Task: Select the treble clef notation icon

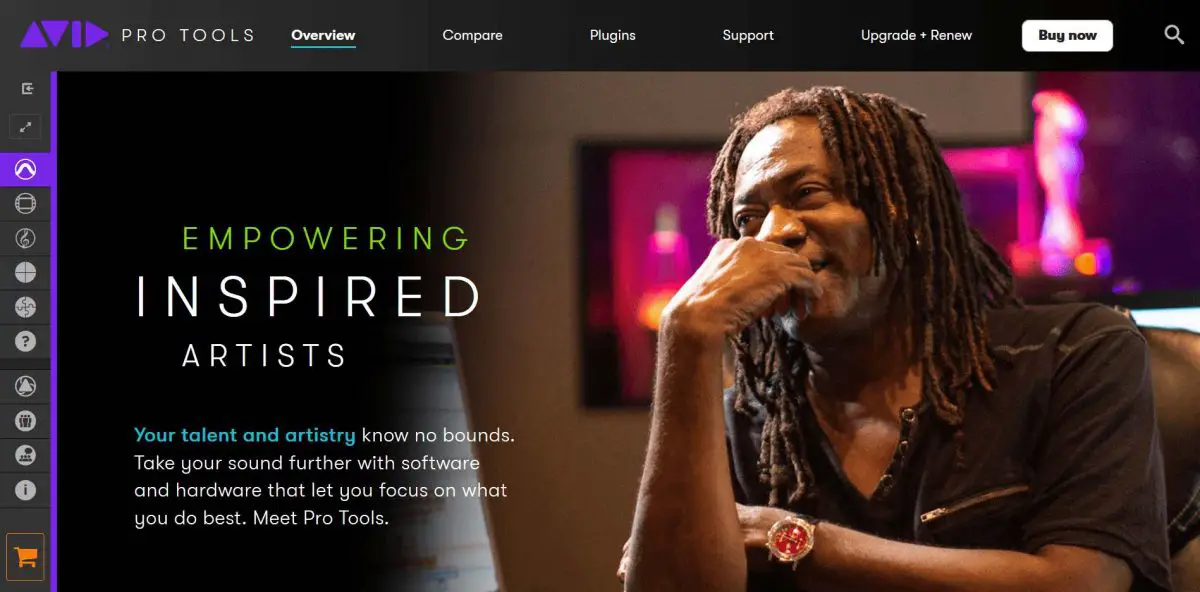Action: (26, 238)
